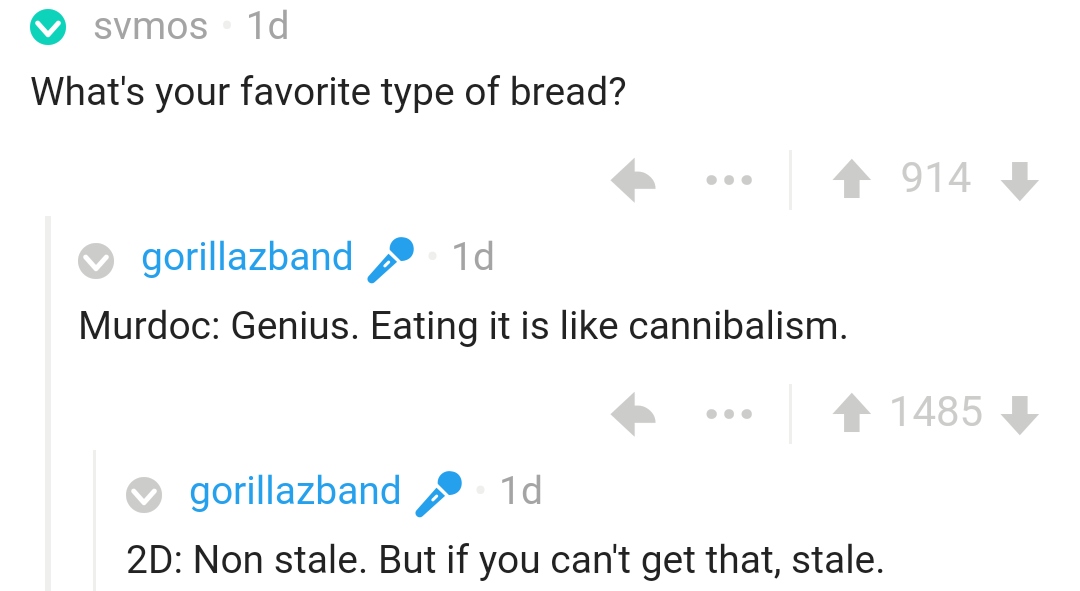Viewport: 1080px width, 591px height.
Task: Click microphone flair icon beside Murdoc's gorillazband
Action: point(390,259)
